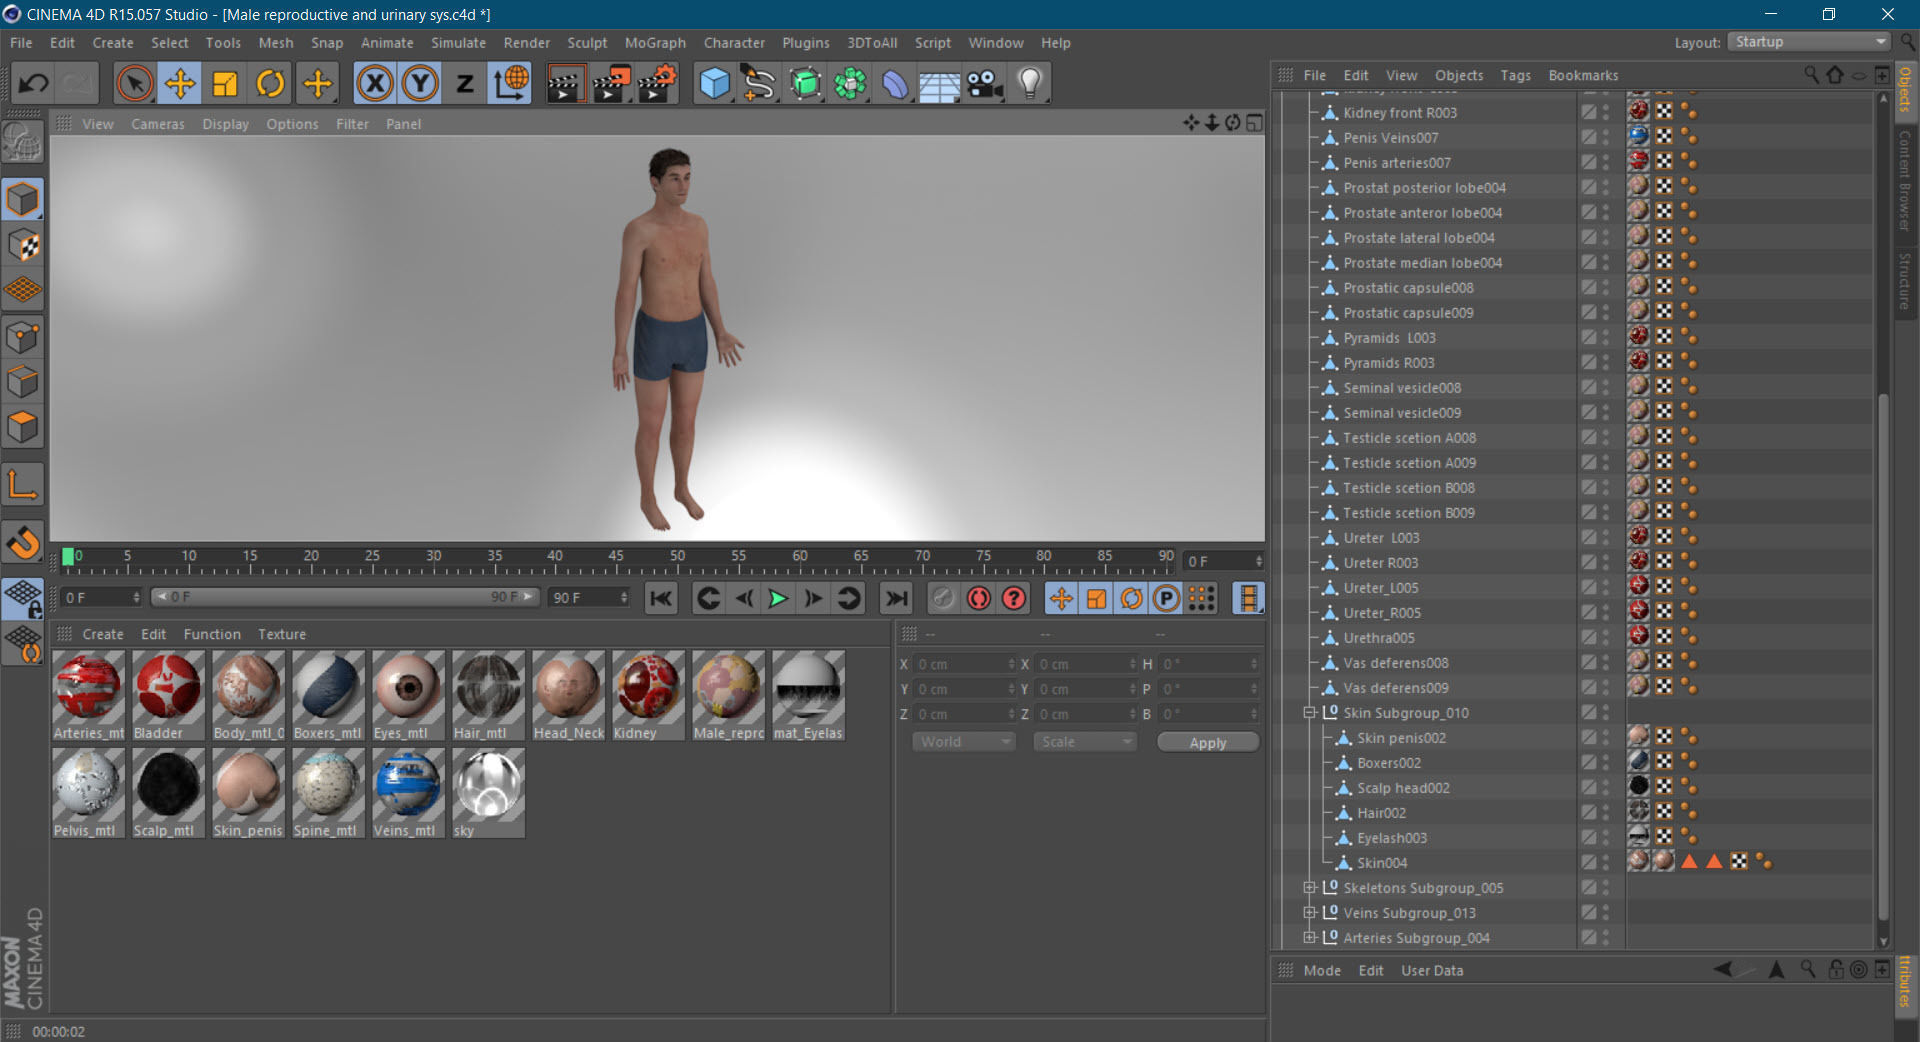Toggle the coordinate system world/object icon
This screenshot has height=1042, width=1920.
click(x=511, y=83)
